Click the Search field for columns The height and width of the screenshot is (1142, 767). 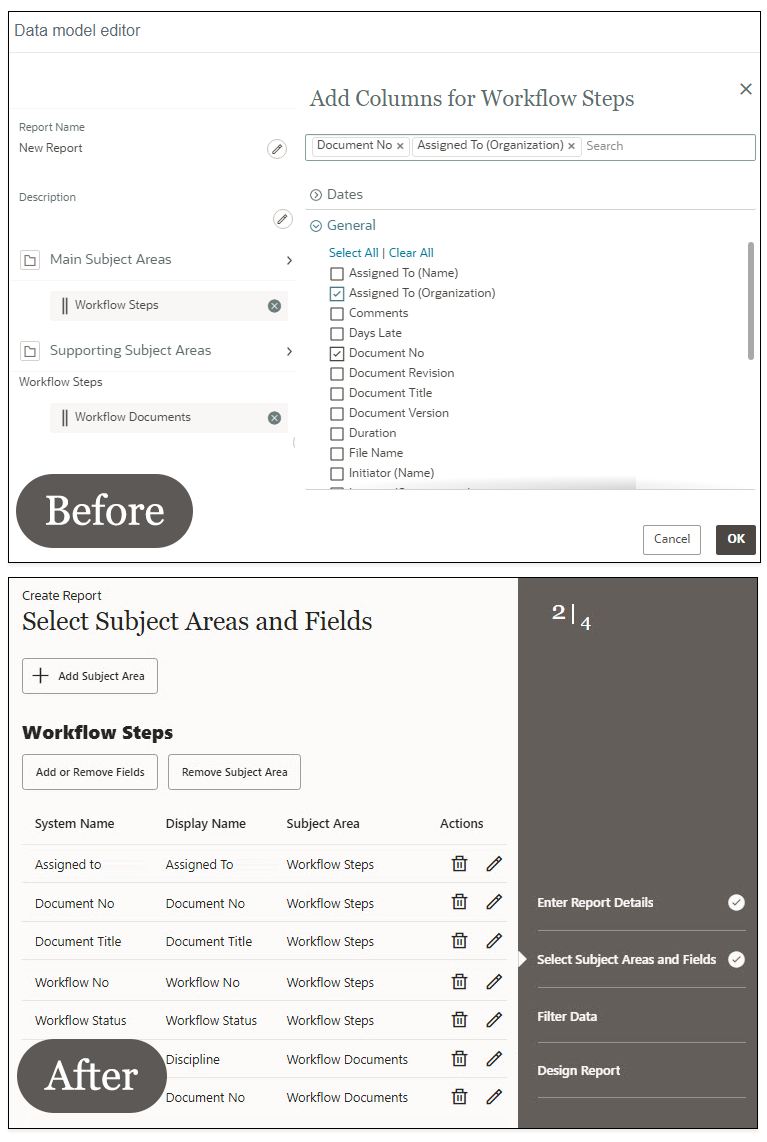[666, 146]
